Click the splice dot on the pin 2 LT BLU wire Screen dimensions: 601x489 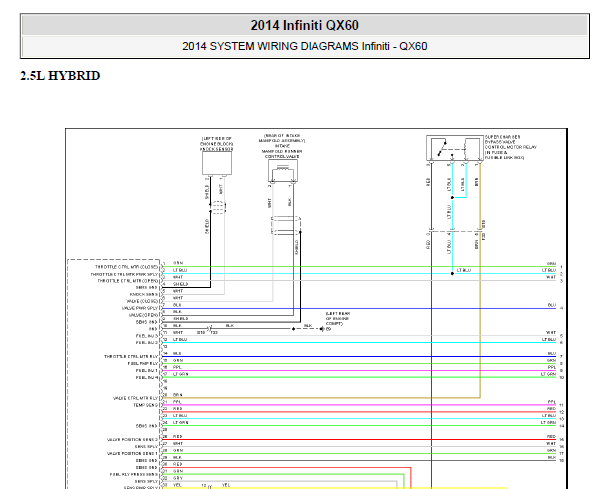point(452,274)
